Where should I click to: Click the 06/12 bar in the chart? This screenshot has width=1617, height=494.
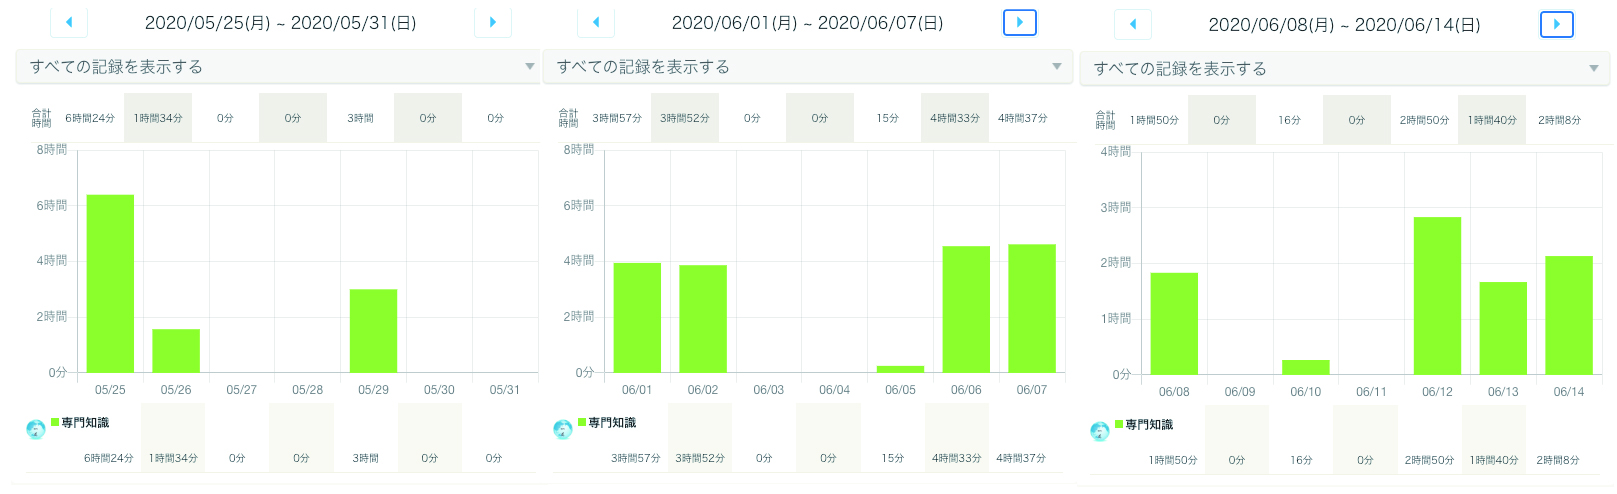pos(1437,296)
